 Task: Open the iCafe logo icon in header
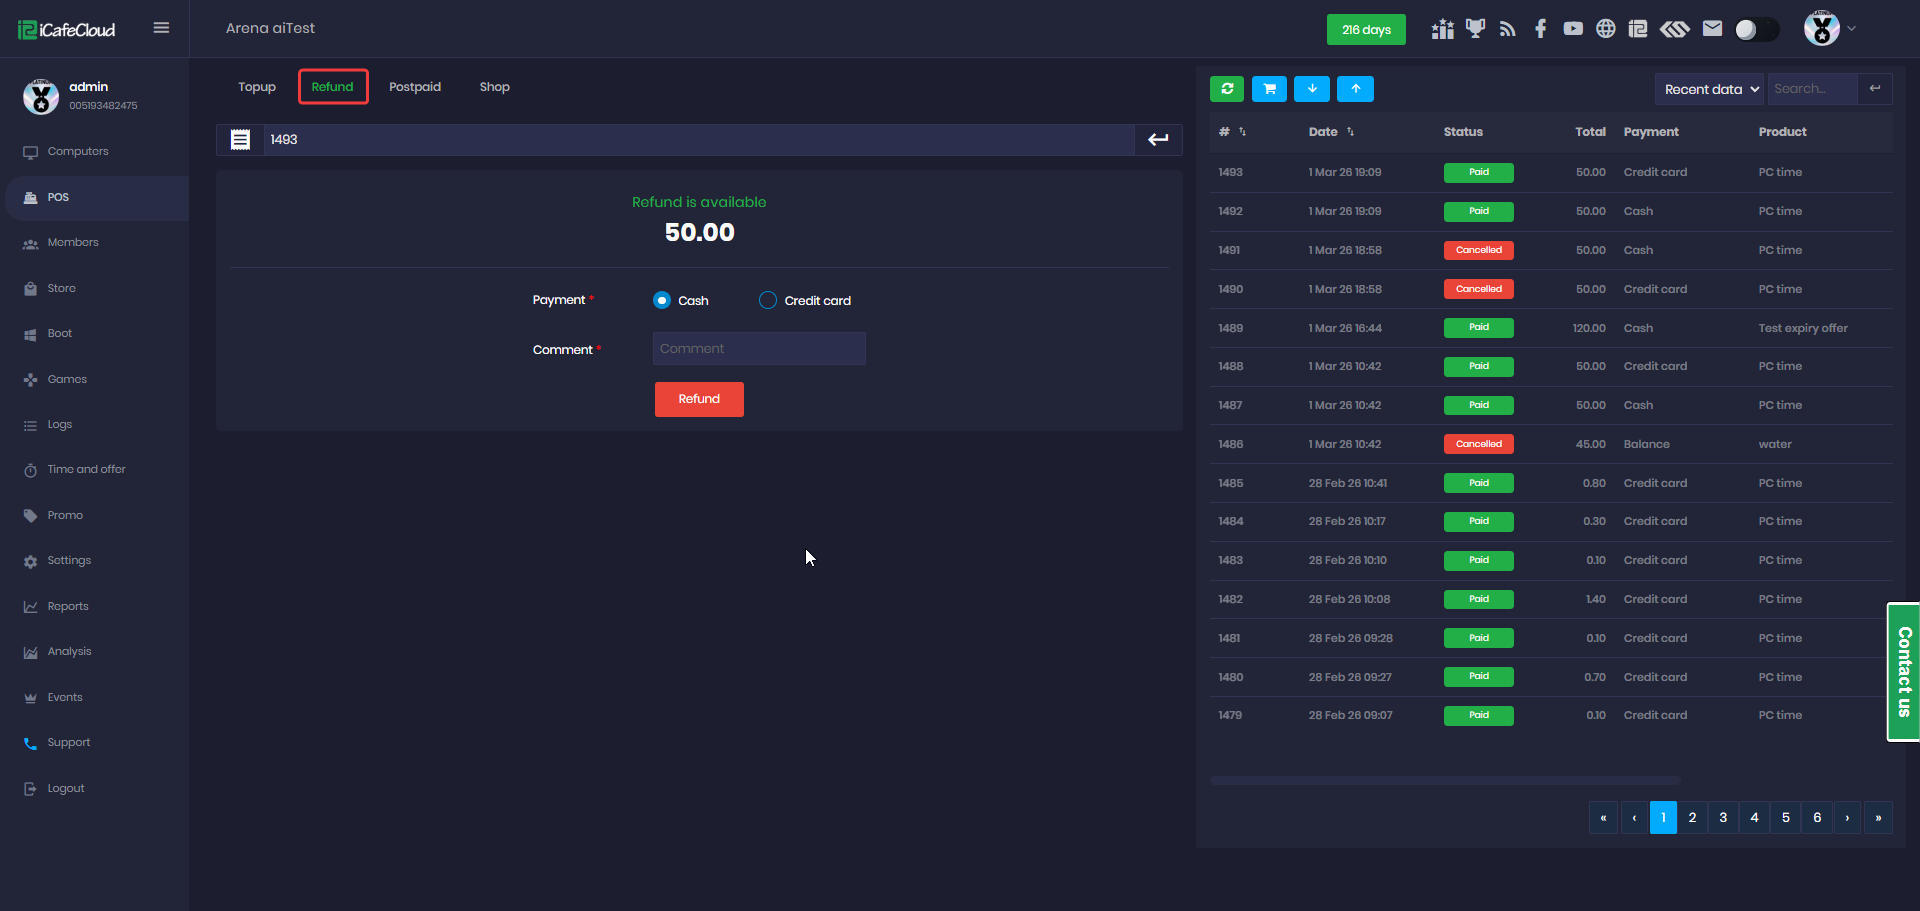tap(1638, 29)
